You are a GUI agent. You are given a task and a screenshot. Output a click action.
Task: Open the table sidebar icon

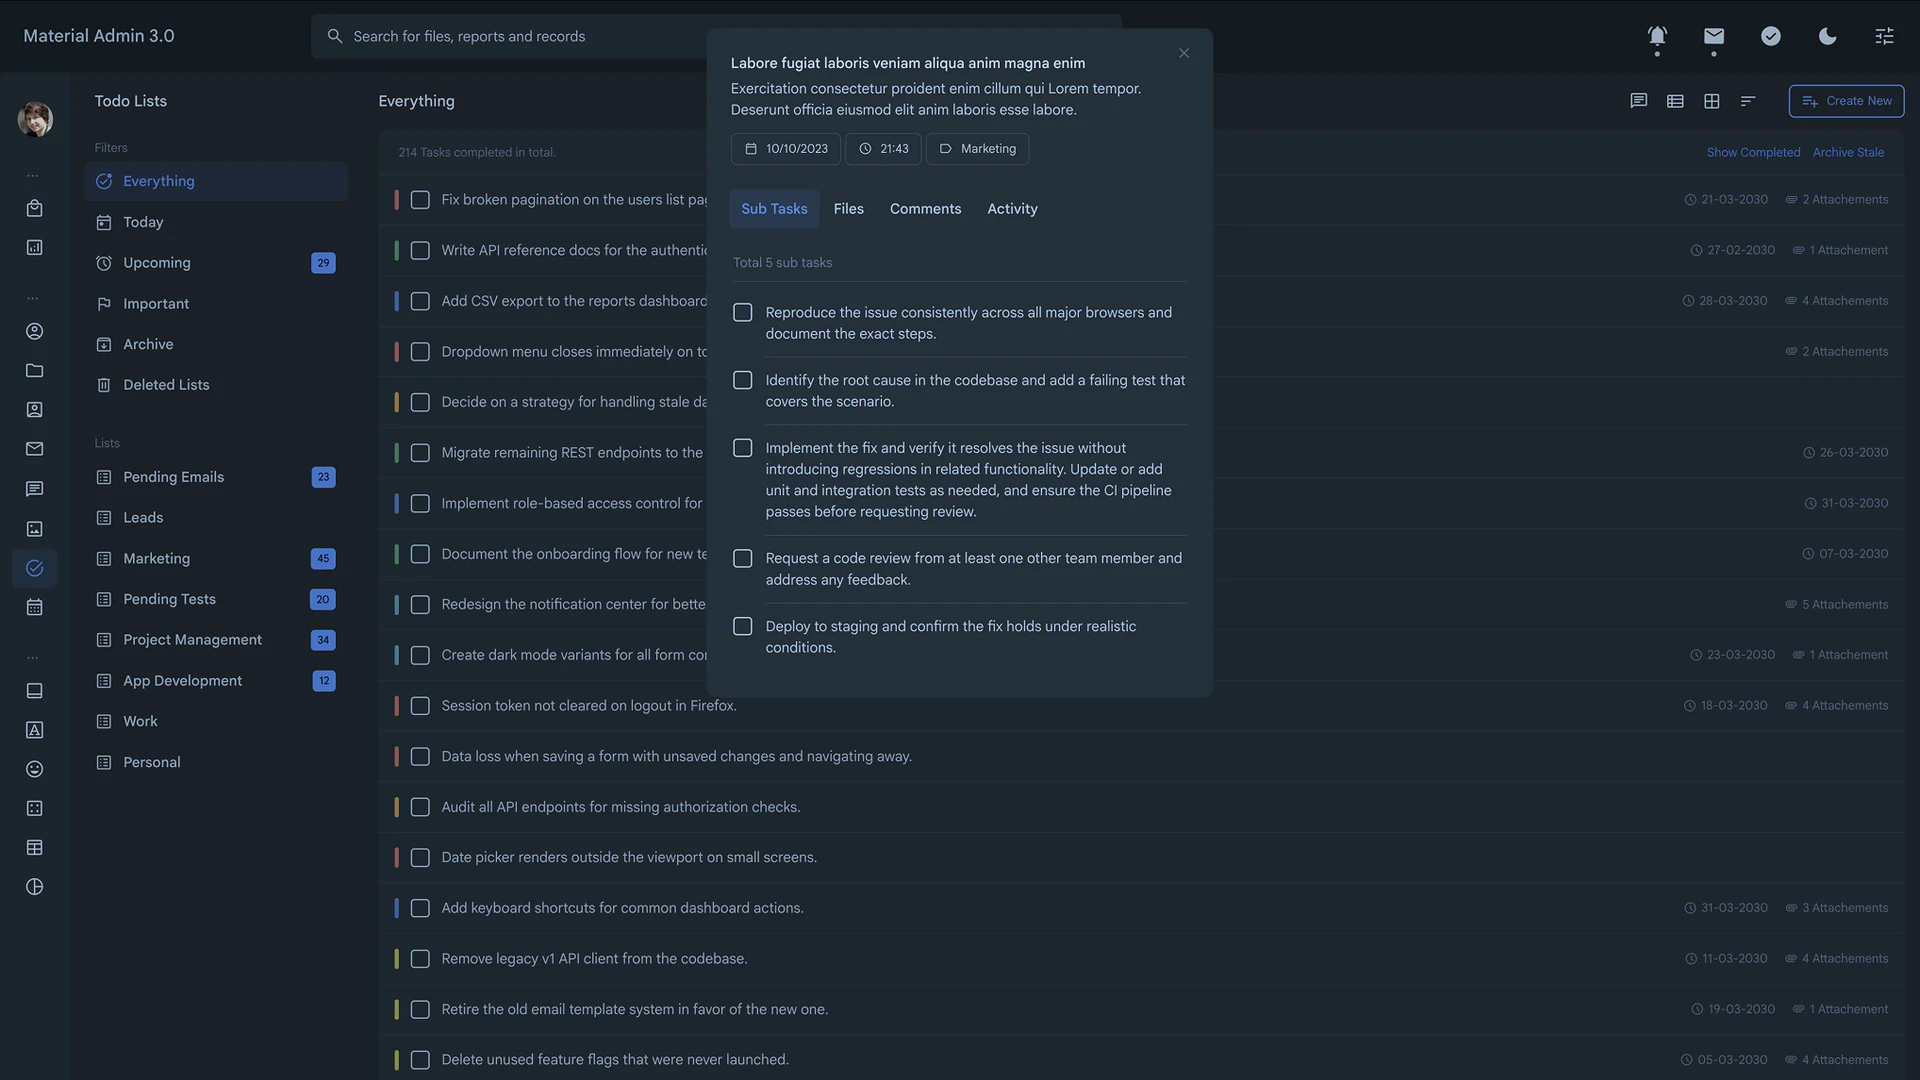pos(34,848)
